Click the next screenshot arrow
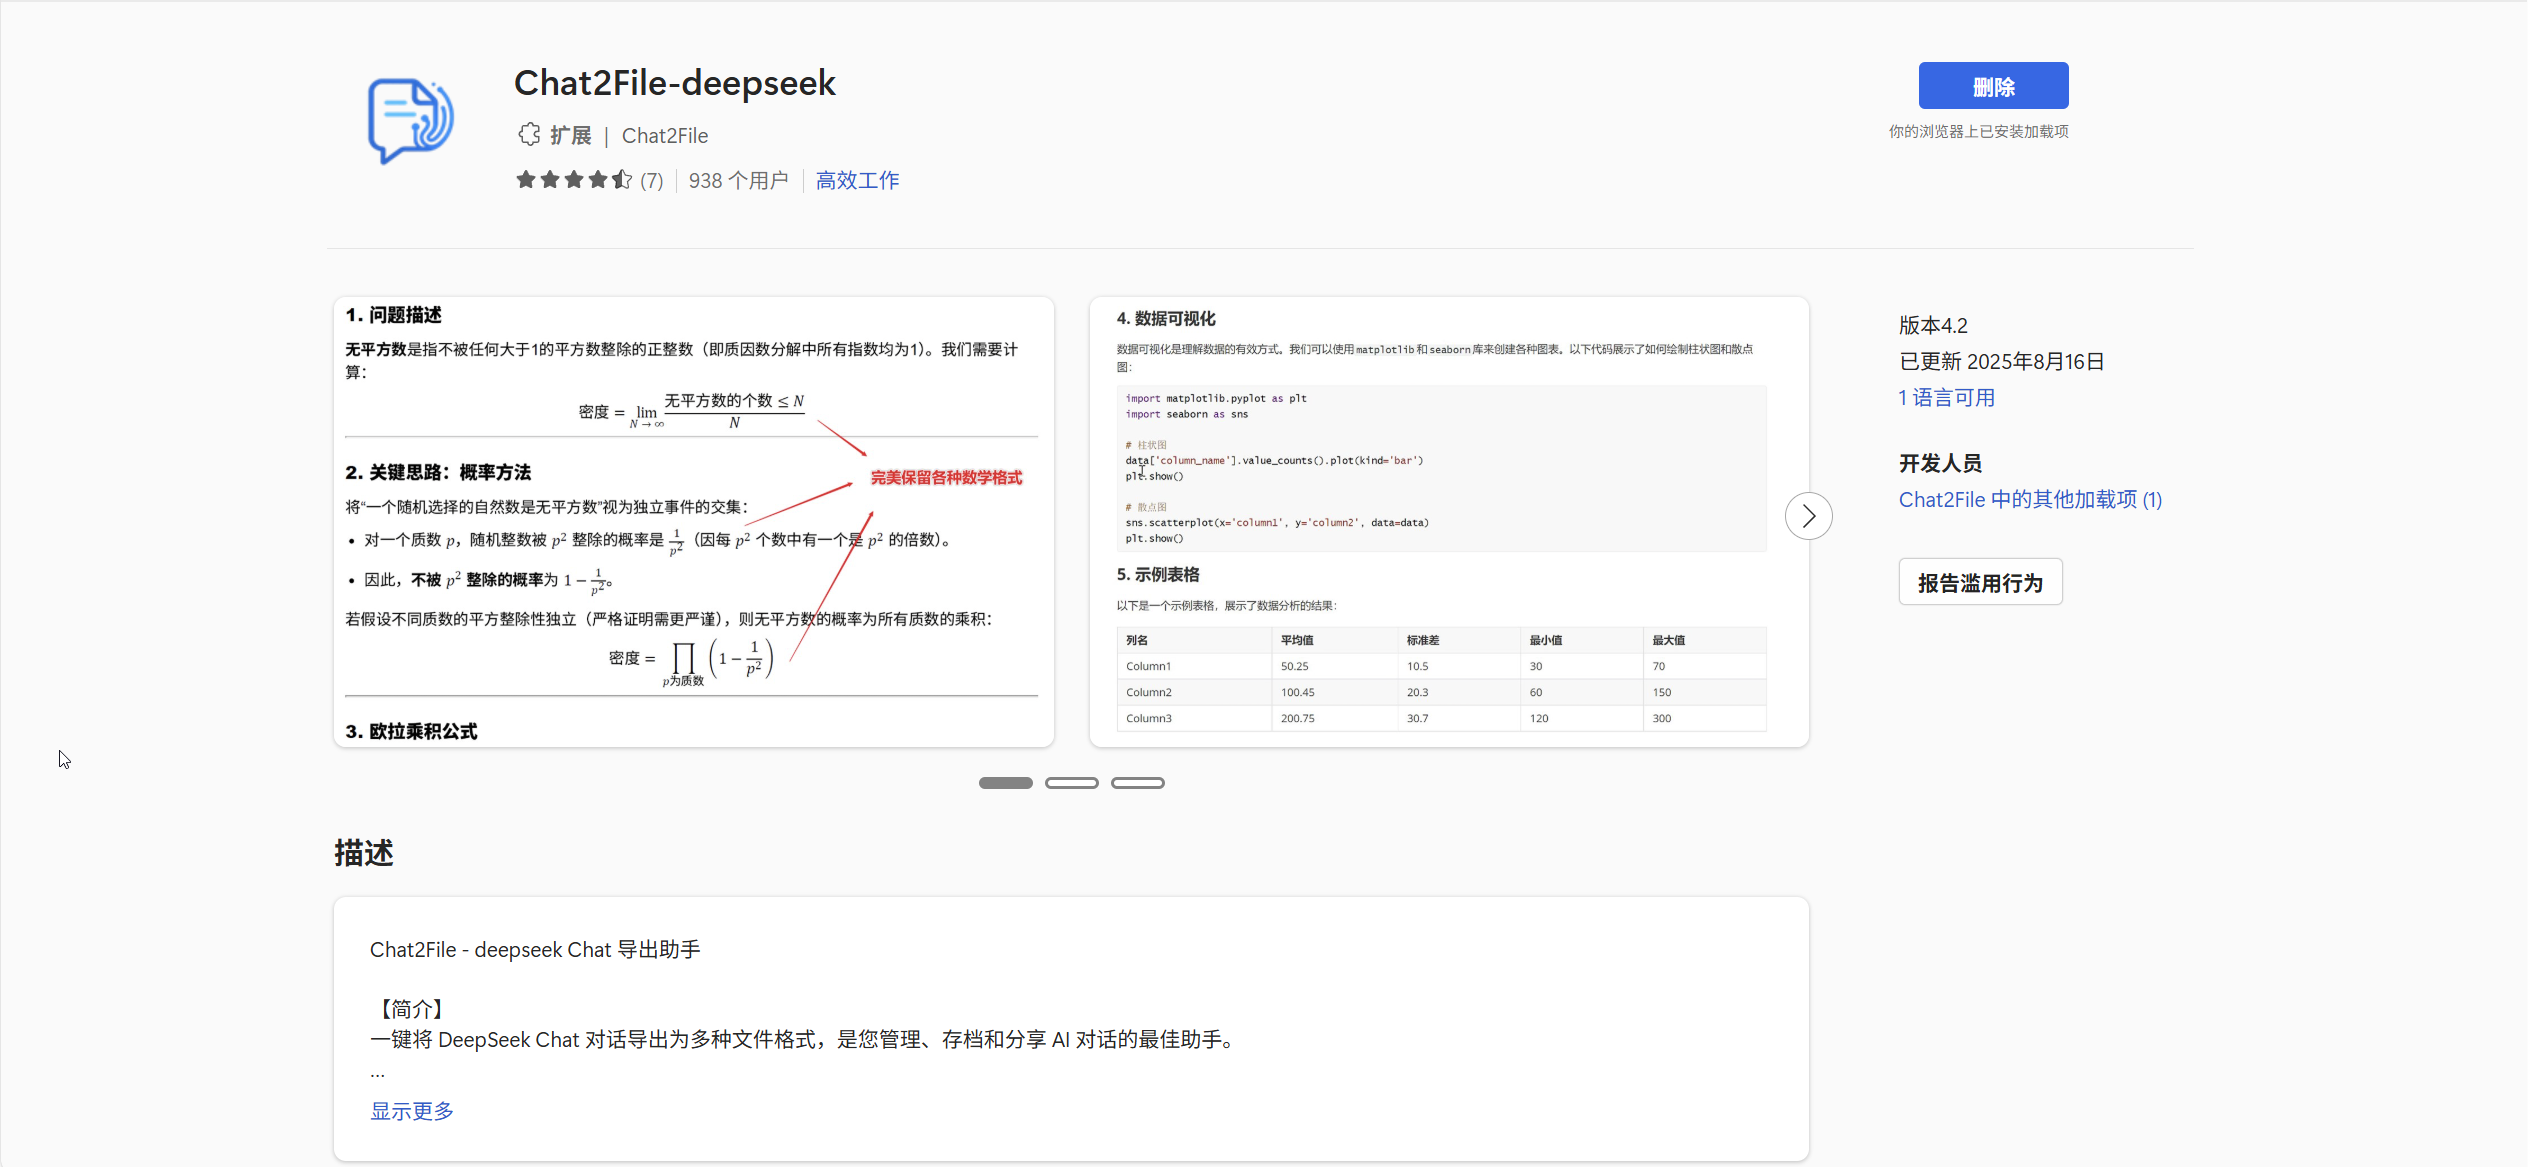 point(1808,516)
